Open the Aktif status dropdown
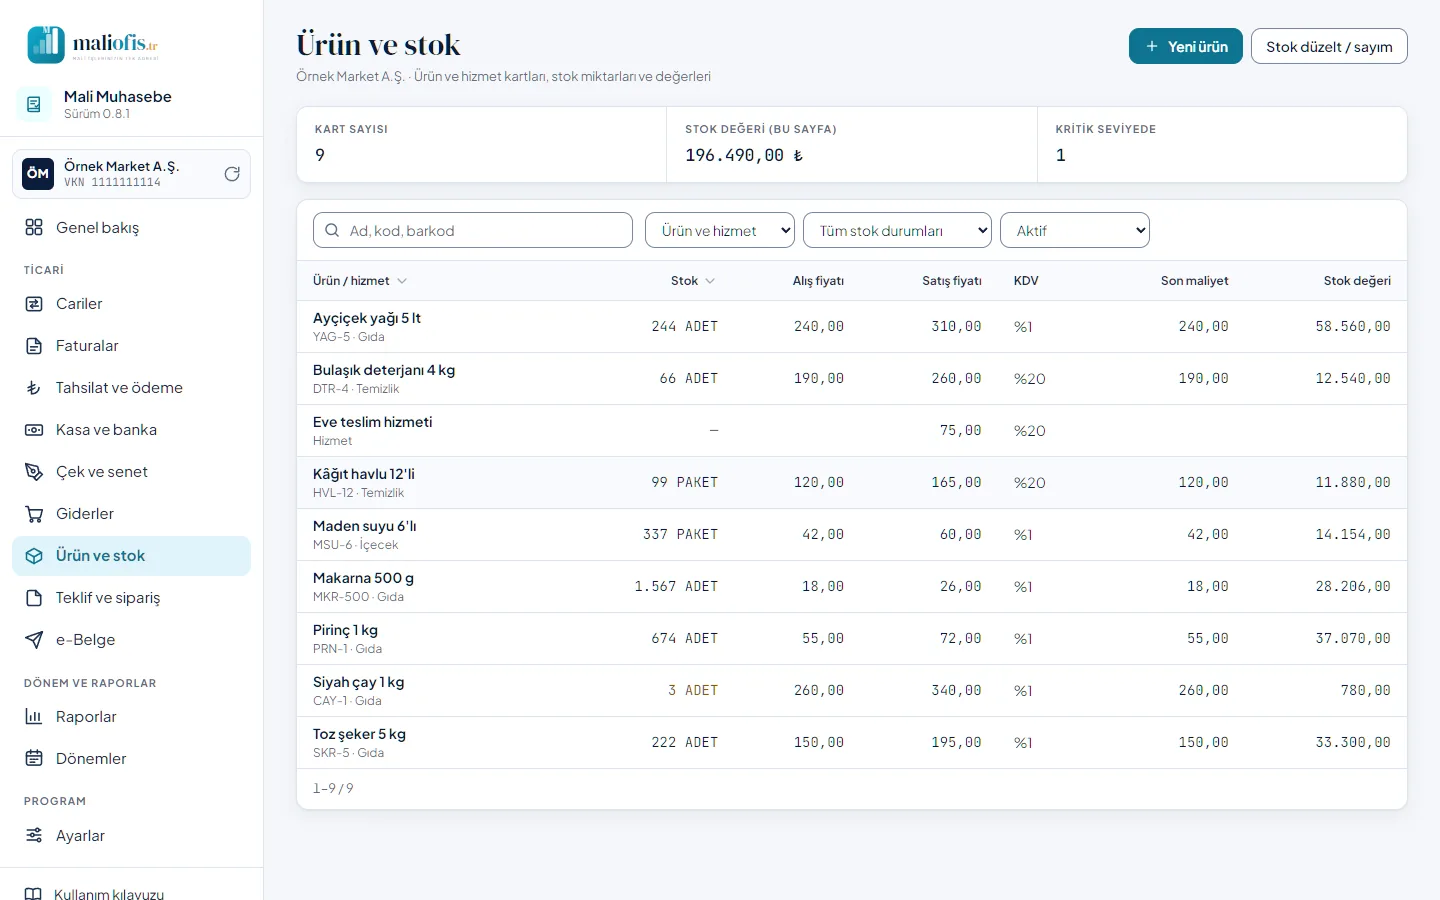Image resolution: width=1440 pixels, height=900 pixels. (x=1075, y=230)
